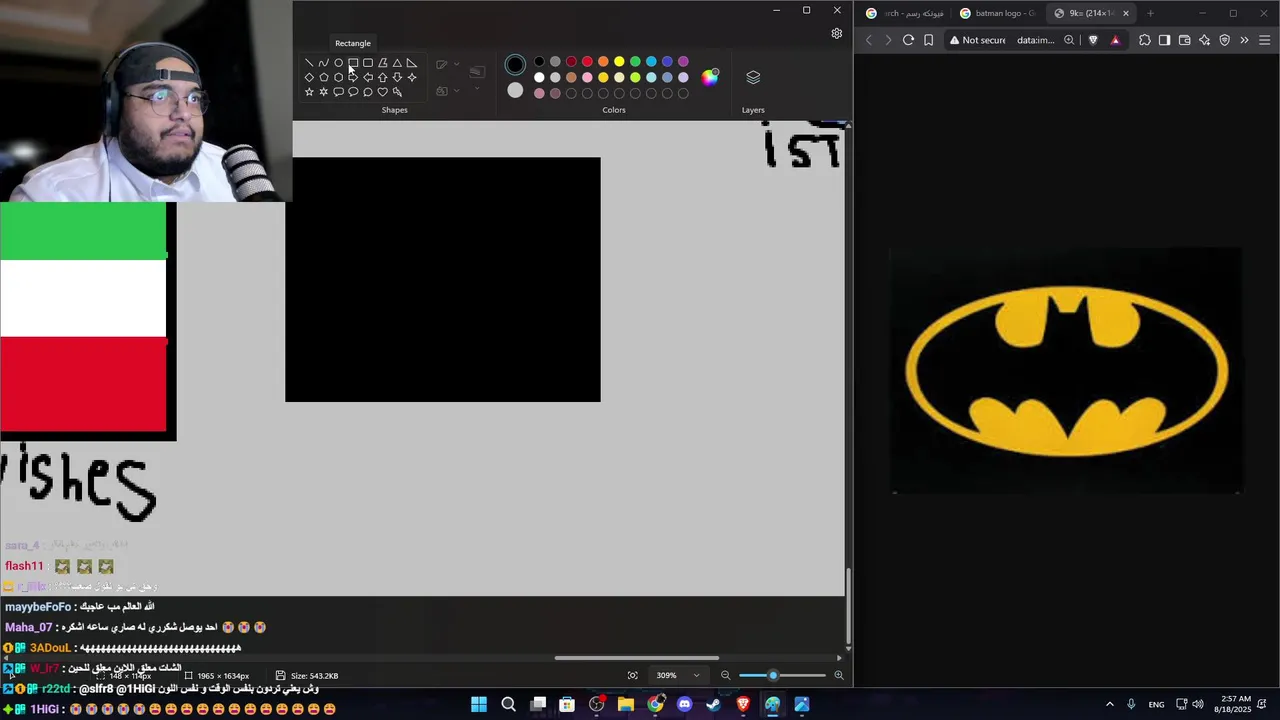The image size is (1280, 720).
Task: Expand the shape outline dropdown
Action: 456,64
